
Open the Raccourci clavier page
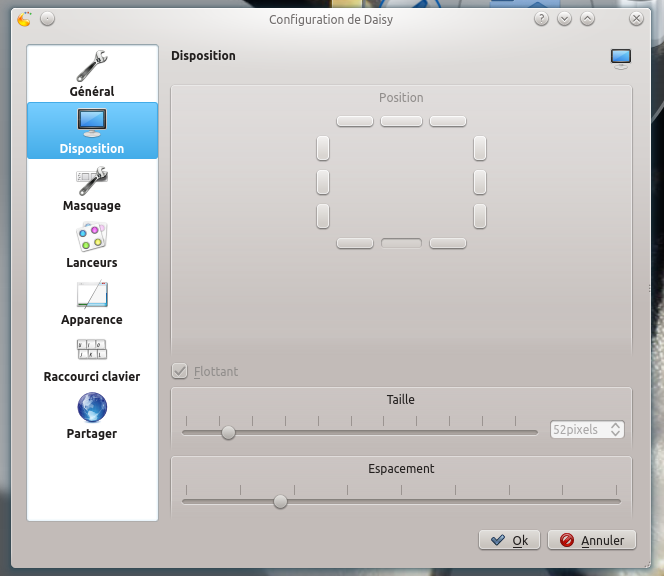[x=92, y=359]
